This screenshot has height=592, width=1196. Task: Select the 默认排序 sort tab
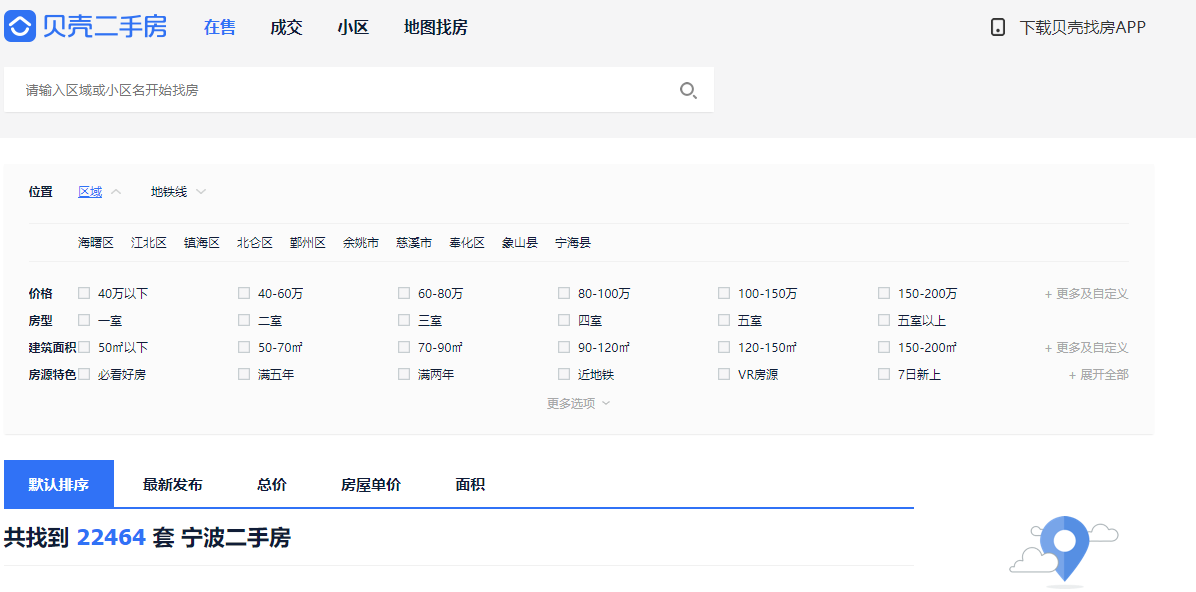point(59,484)
